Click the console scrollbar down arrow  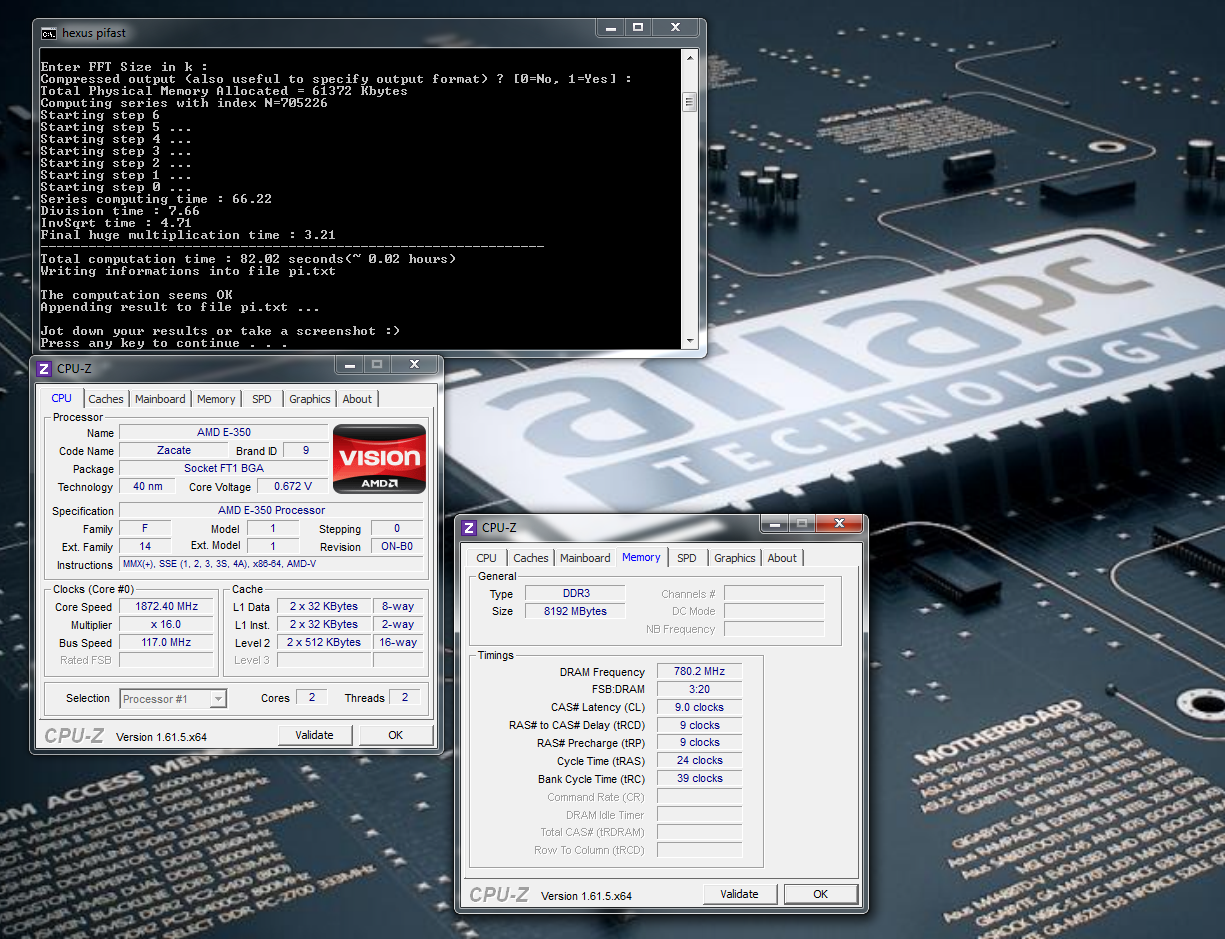(x=689, y=341)
